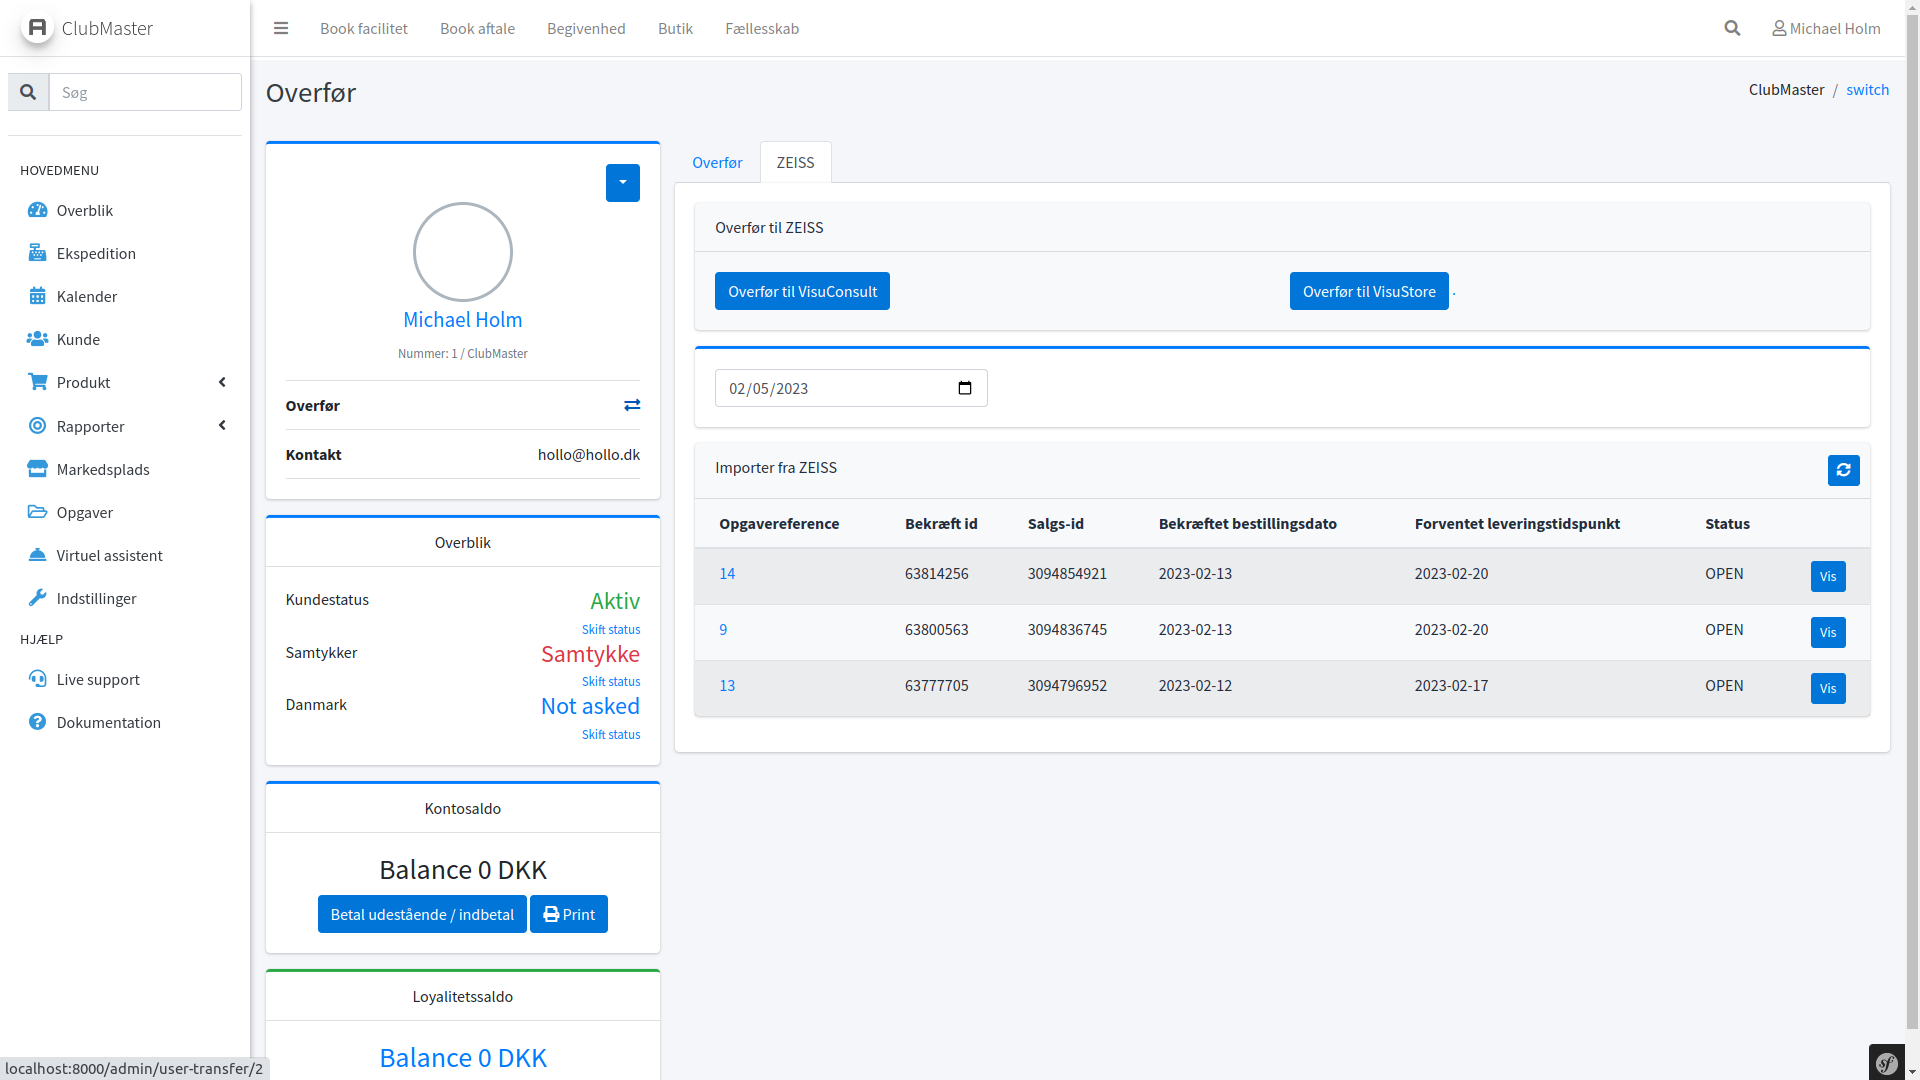Viewport: 1920px width, 1080px height.
Task: Click the refresh icon in Importer fra ZEISS
Action: [1843, 470]
